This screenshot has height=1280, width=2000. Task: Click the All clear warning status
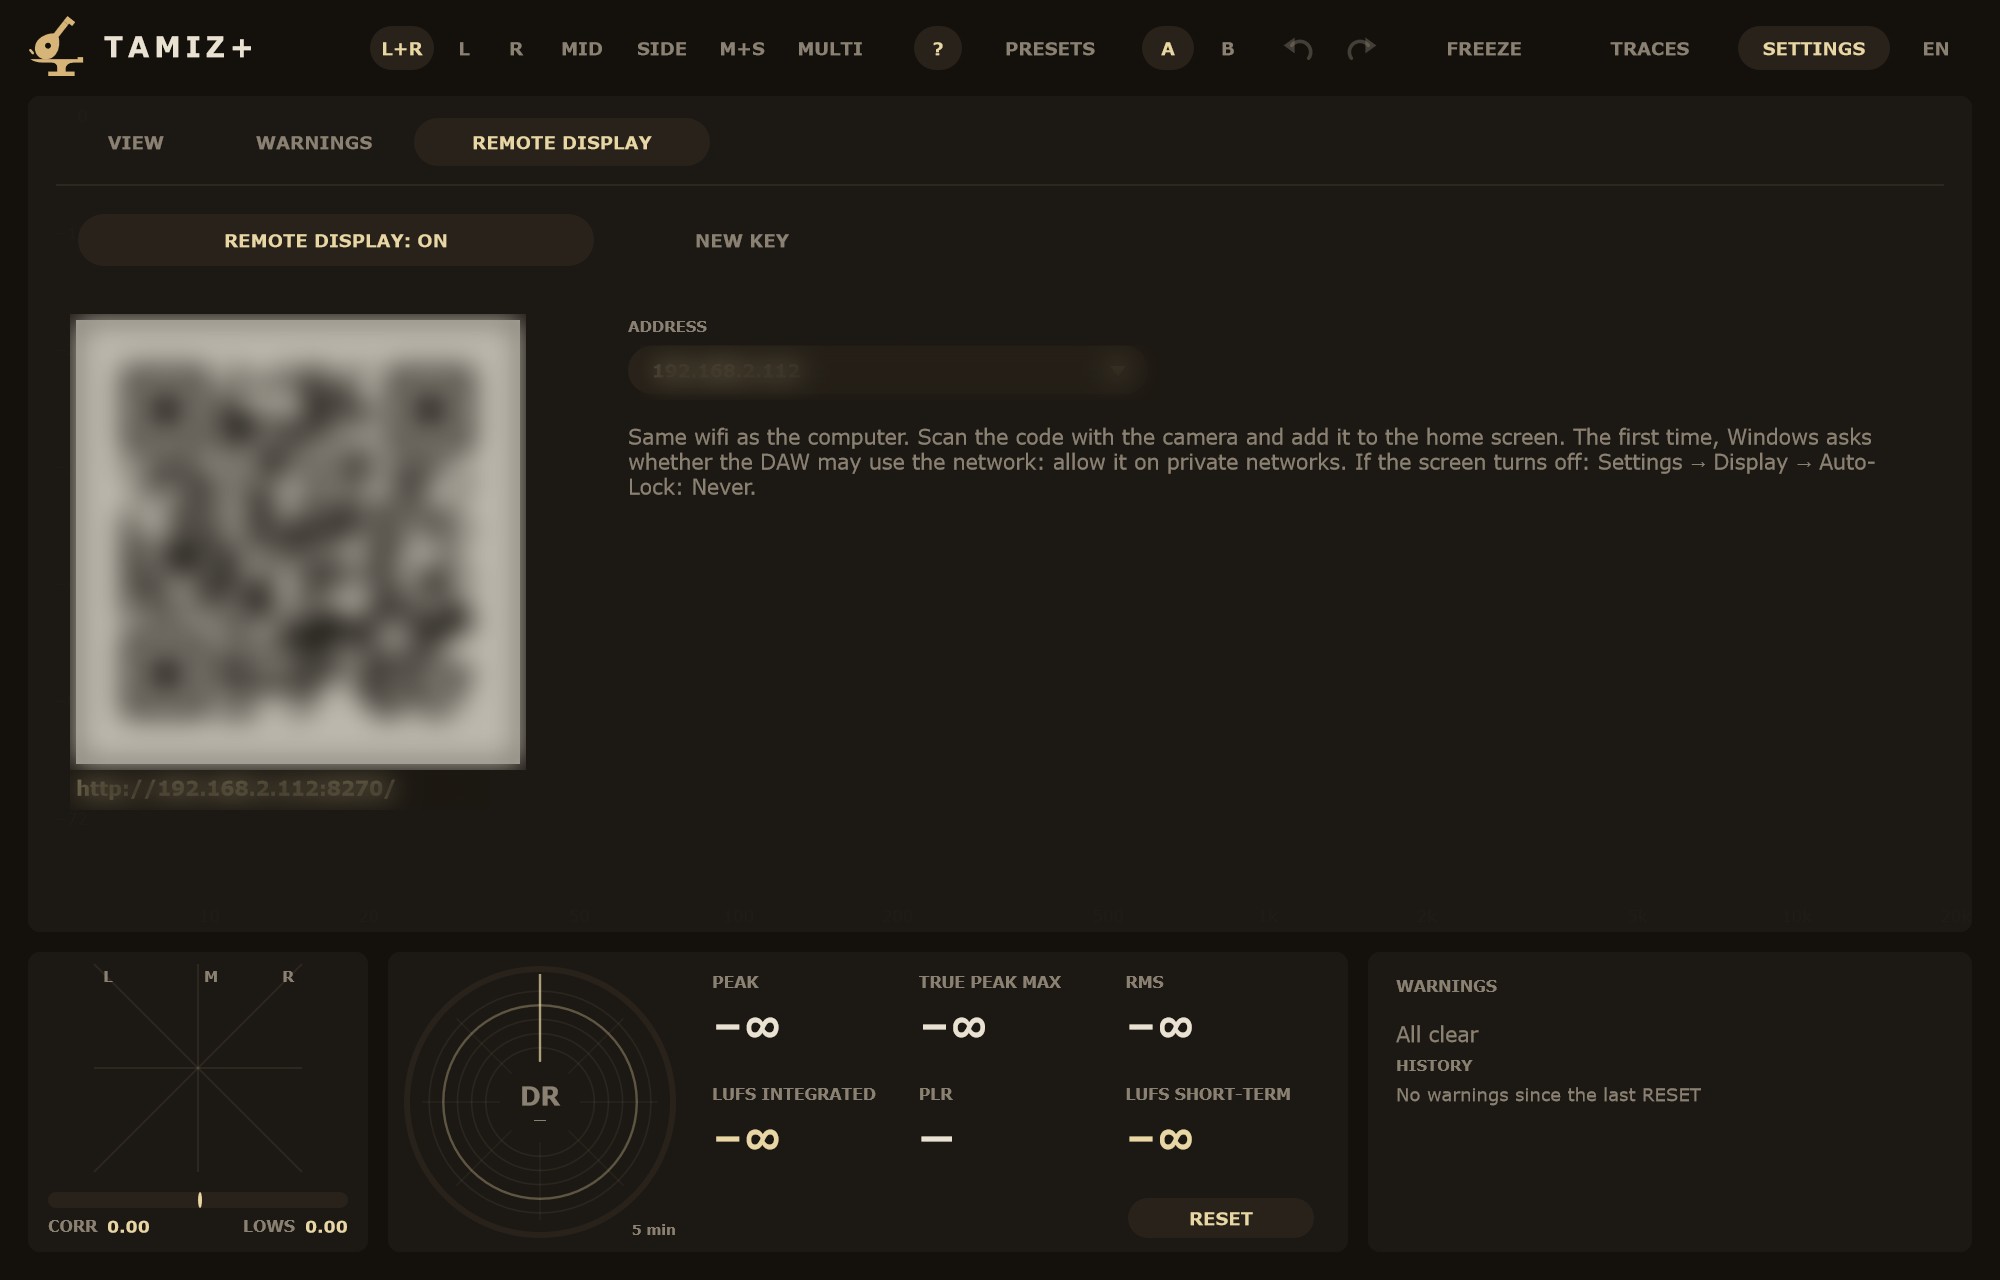click(x=1437, y=1034)
